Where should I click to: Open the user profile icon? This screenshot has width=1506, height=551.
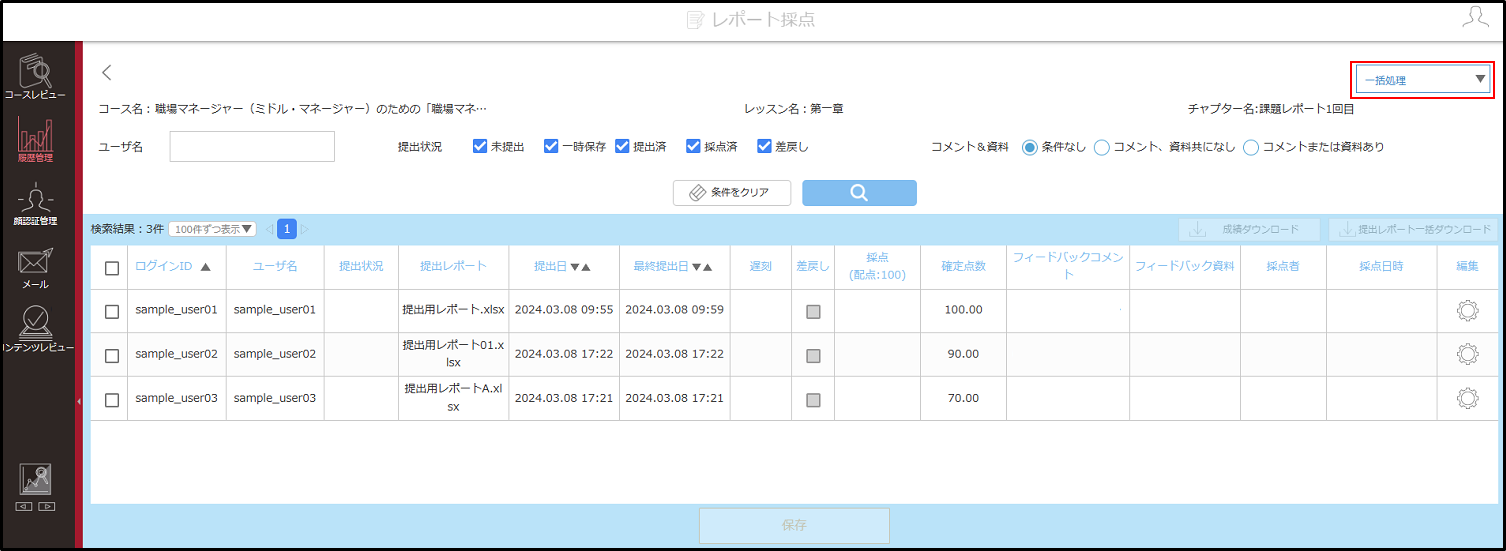(x=1474, y=17)
